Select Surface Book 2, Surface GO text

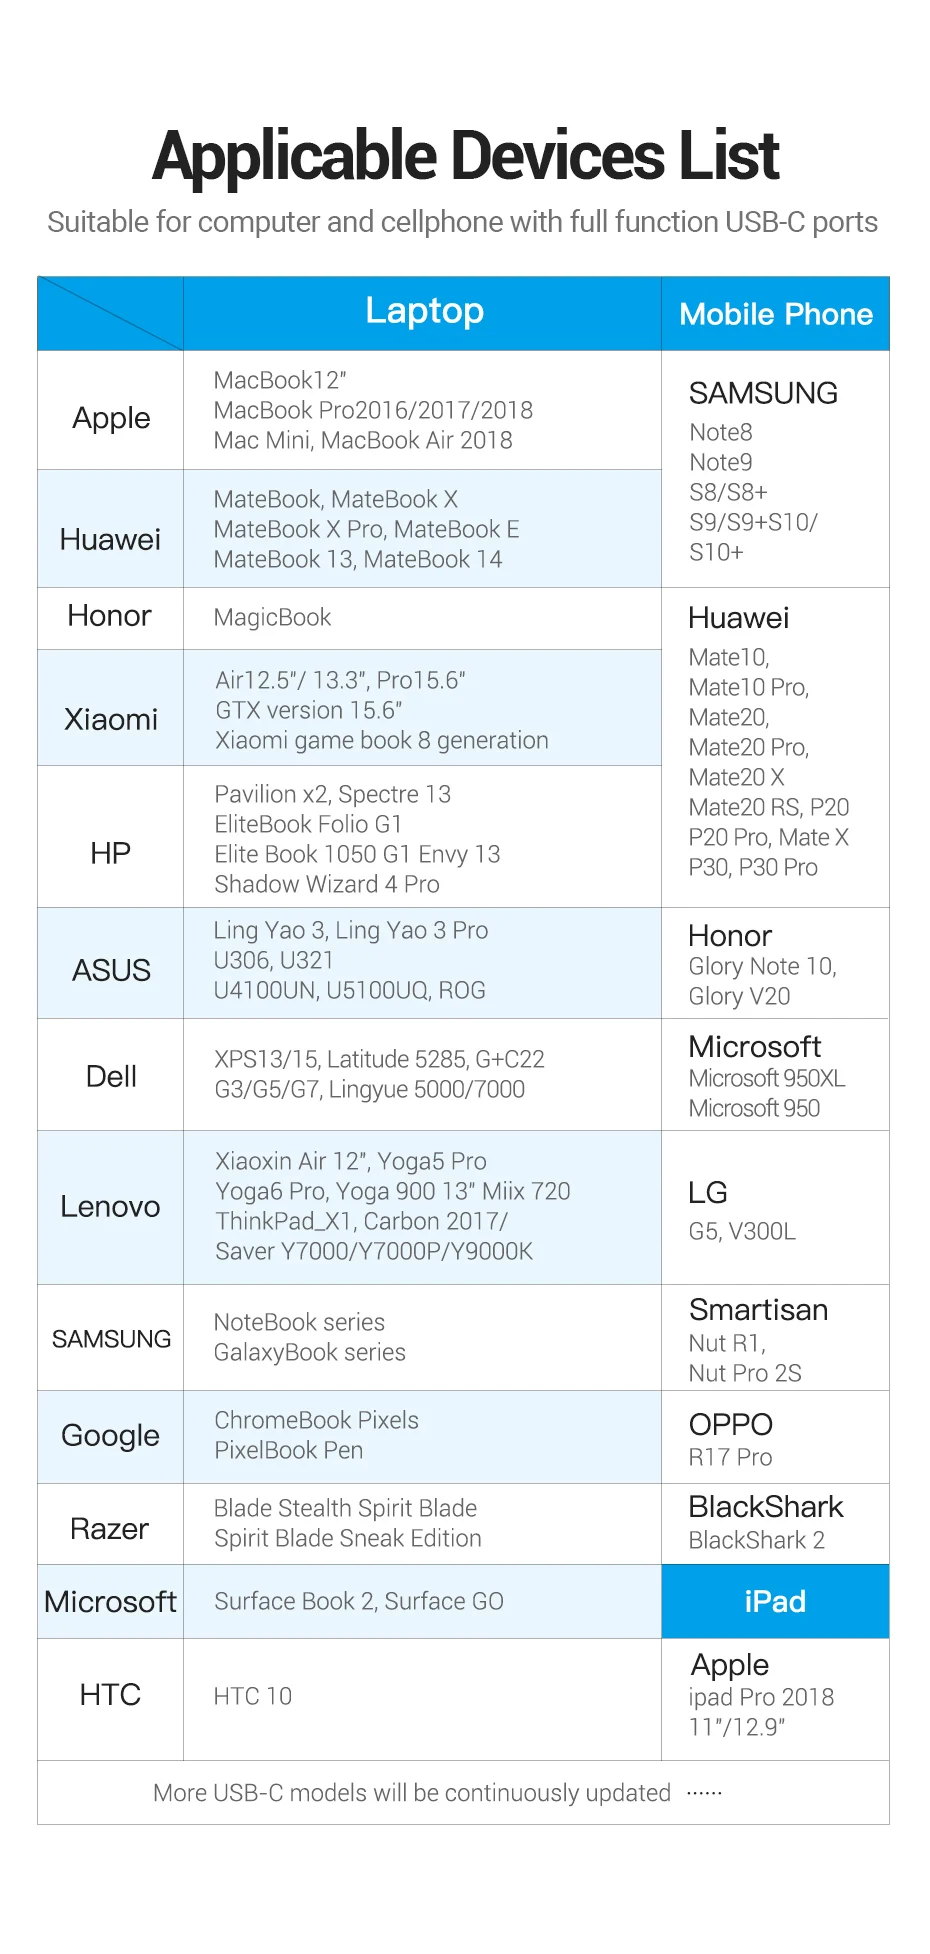(x=359, y=1601)
